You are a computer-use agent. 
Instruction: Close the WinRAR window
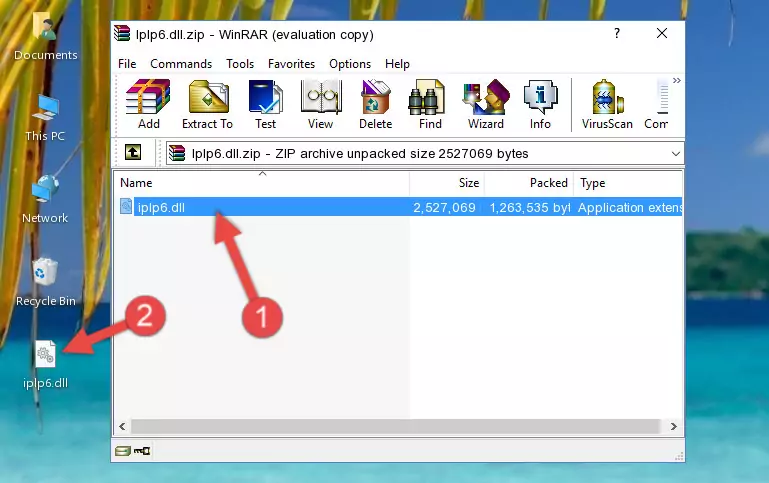pyautogui.click(x=662, y=33)
